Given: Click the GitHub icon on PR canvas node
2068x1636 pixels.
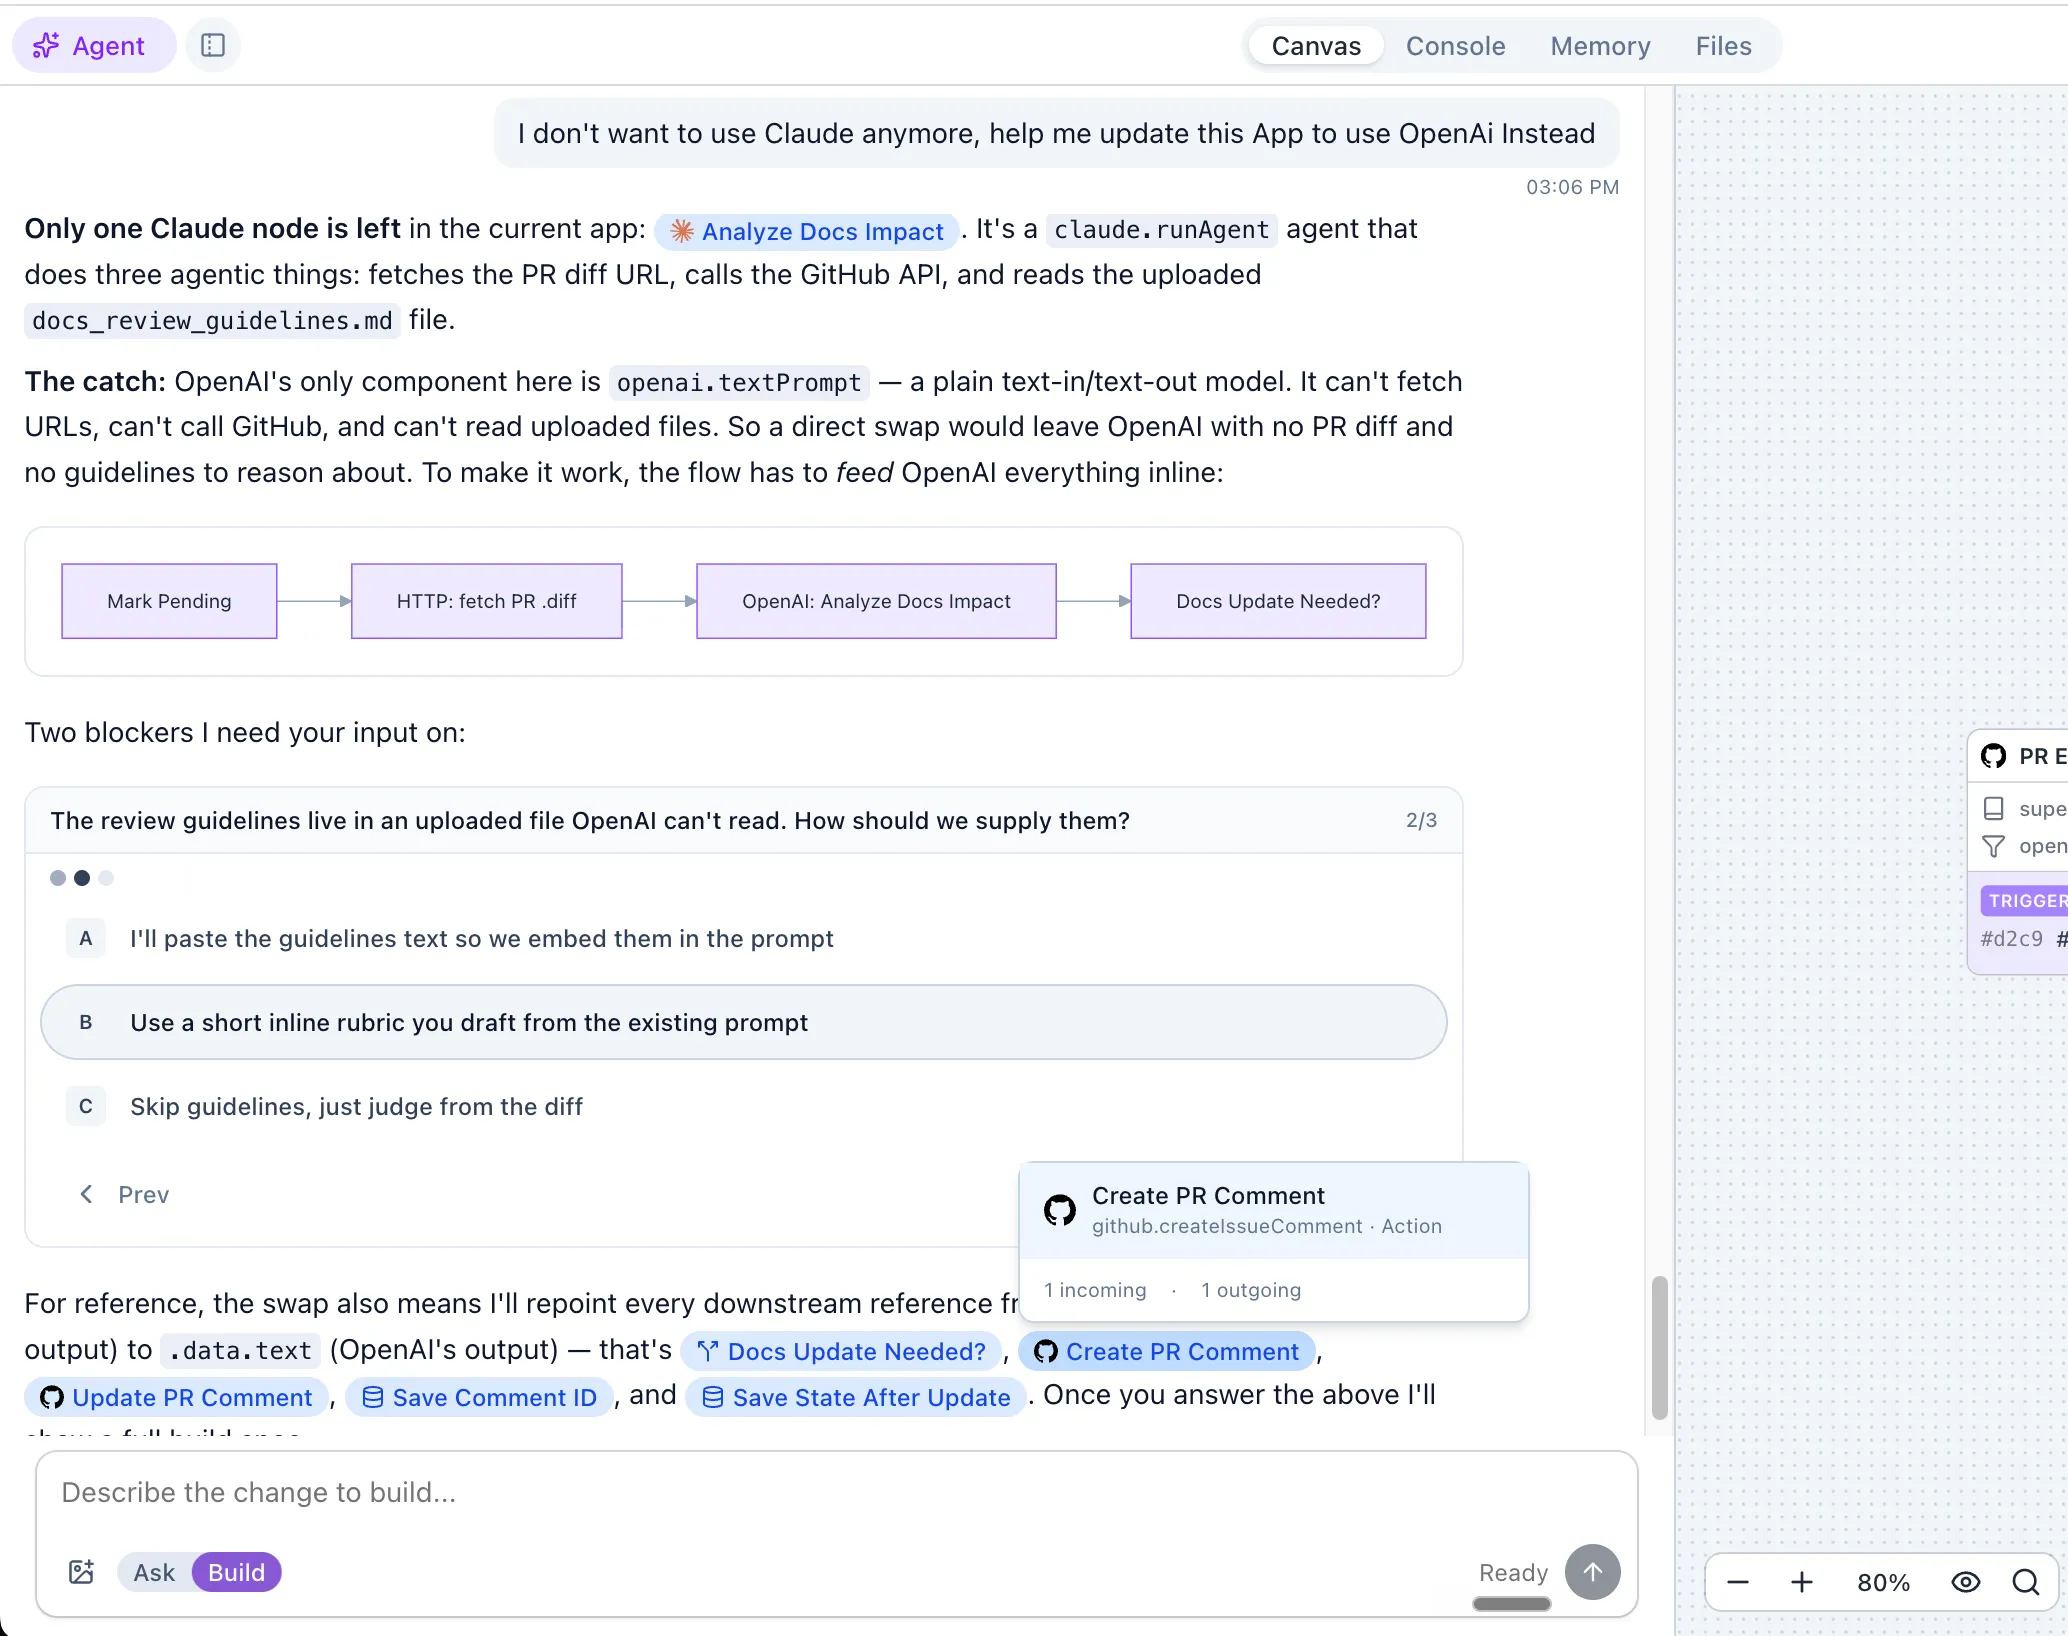Looking at the screenshot, I should click(x=1994, y=756).
